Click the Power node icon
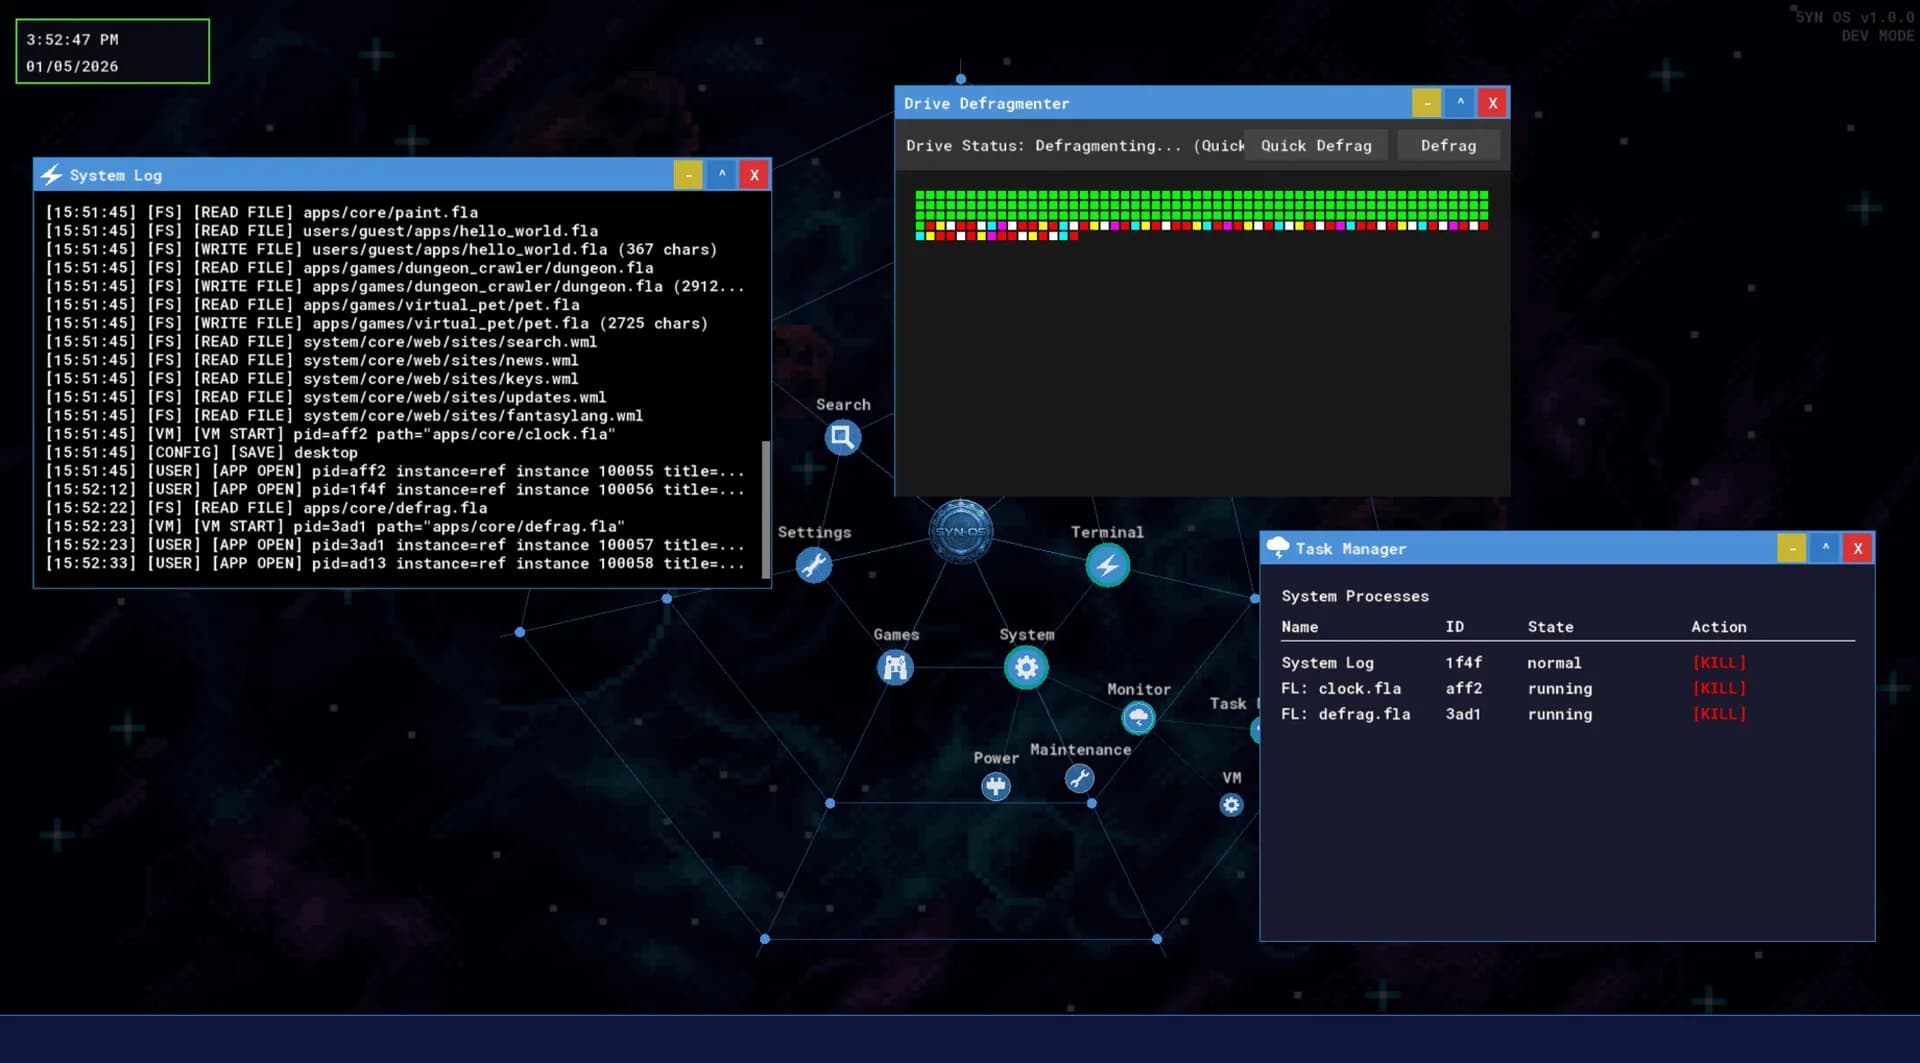 pyautogui.click(x=995, y=786)
